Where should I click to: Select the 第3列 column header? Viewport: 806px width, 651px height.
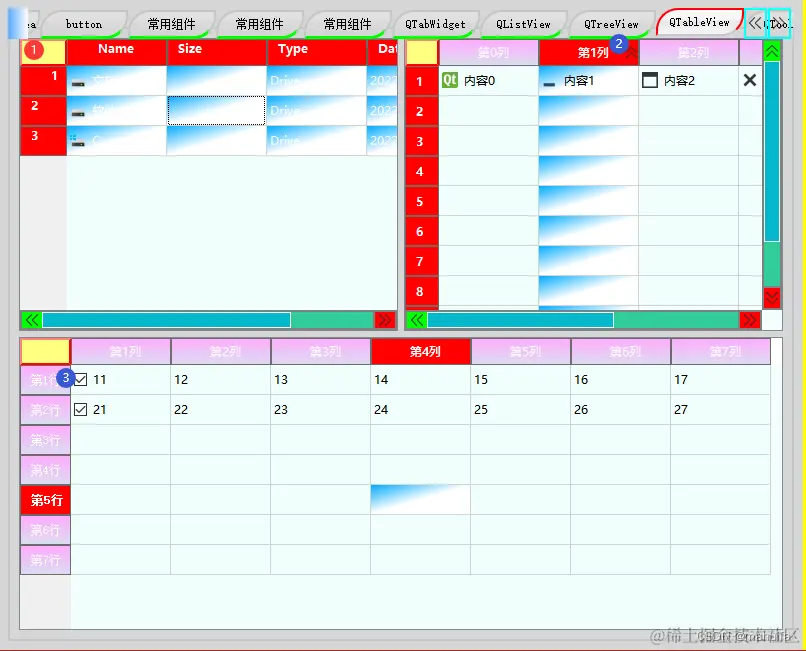(321, 352)
